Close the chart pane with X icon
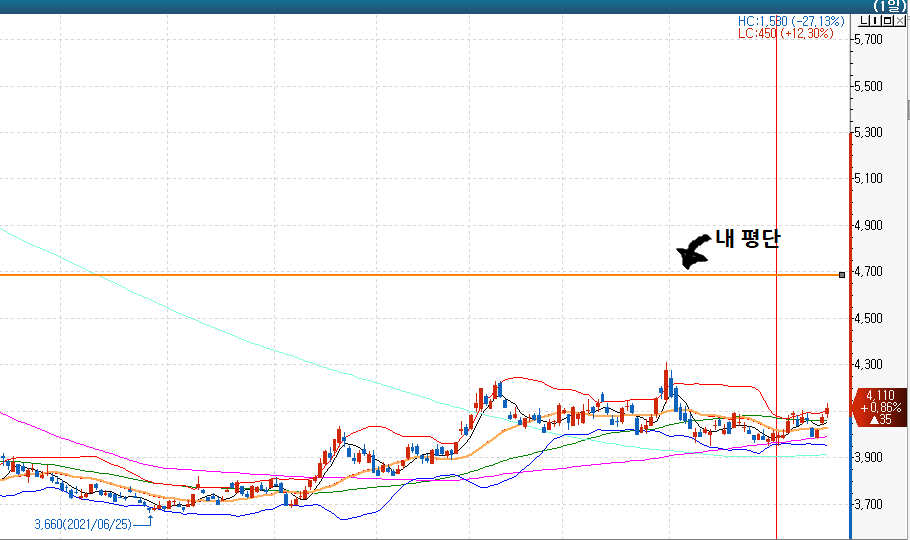 tap(901, 21)
